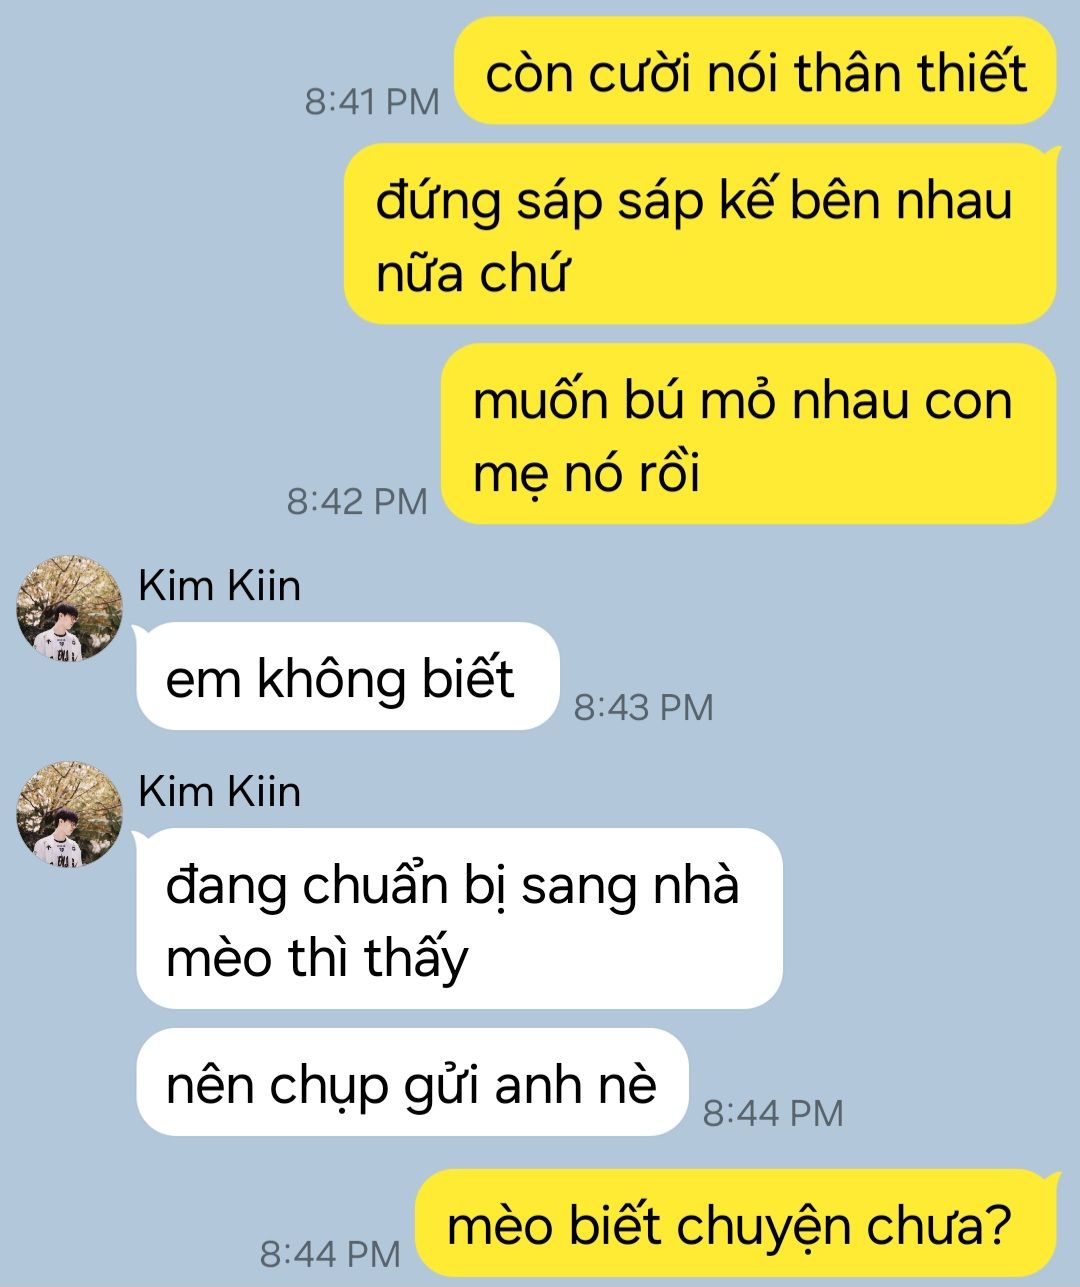The width and height of the screenshot is (1080, 1287).
Task: Tap the 'đang chuẩn bị sang nhà mèo' message
Action: 459,918
